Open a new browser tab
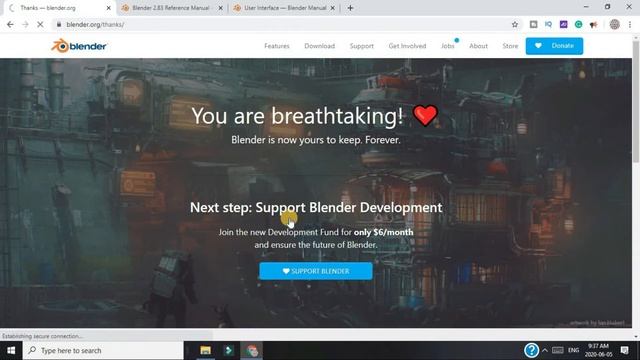 coord(350,8)
